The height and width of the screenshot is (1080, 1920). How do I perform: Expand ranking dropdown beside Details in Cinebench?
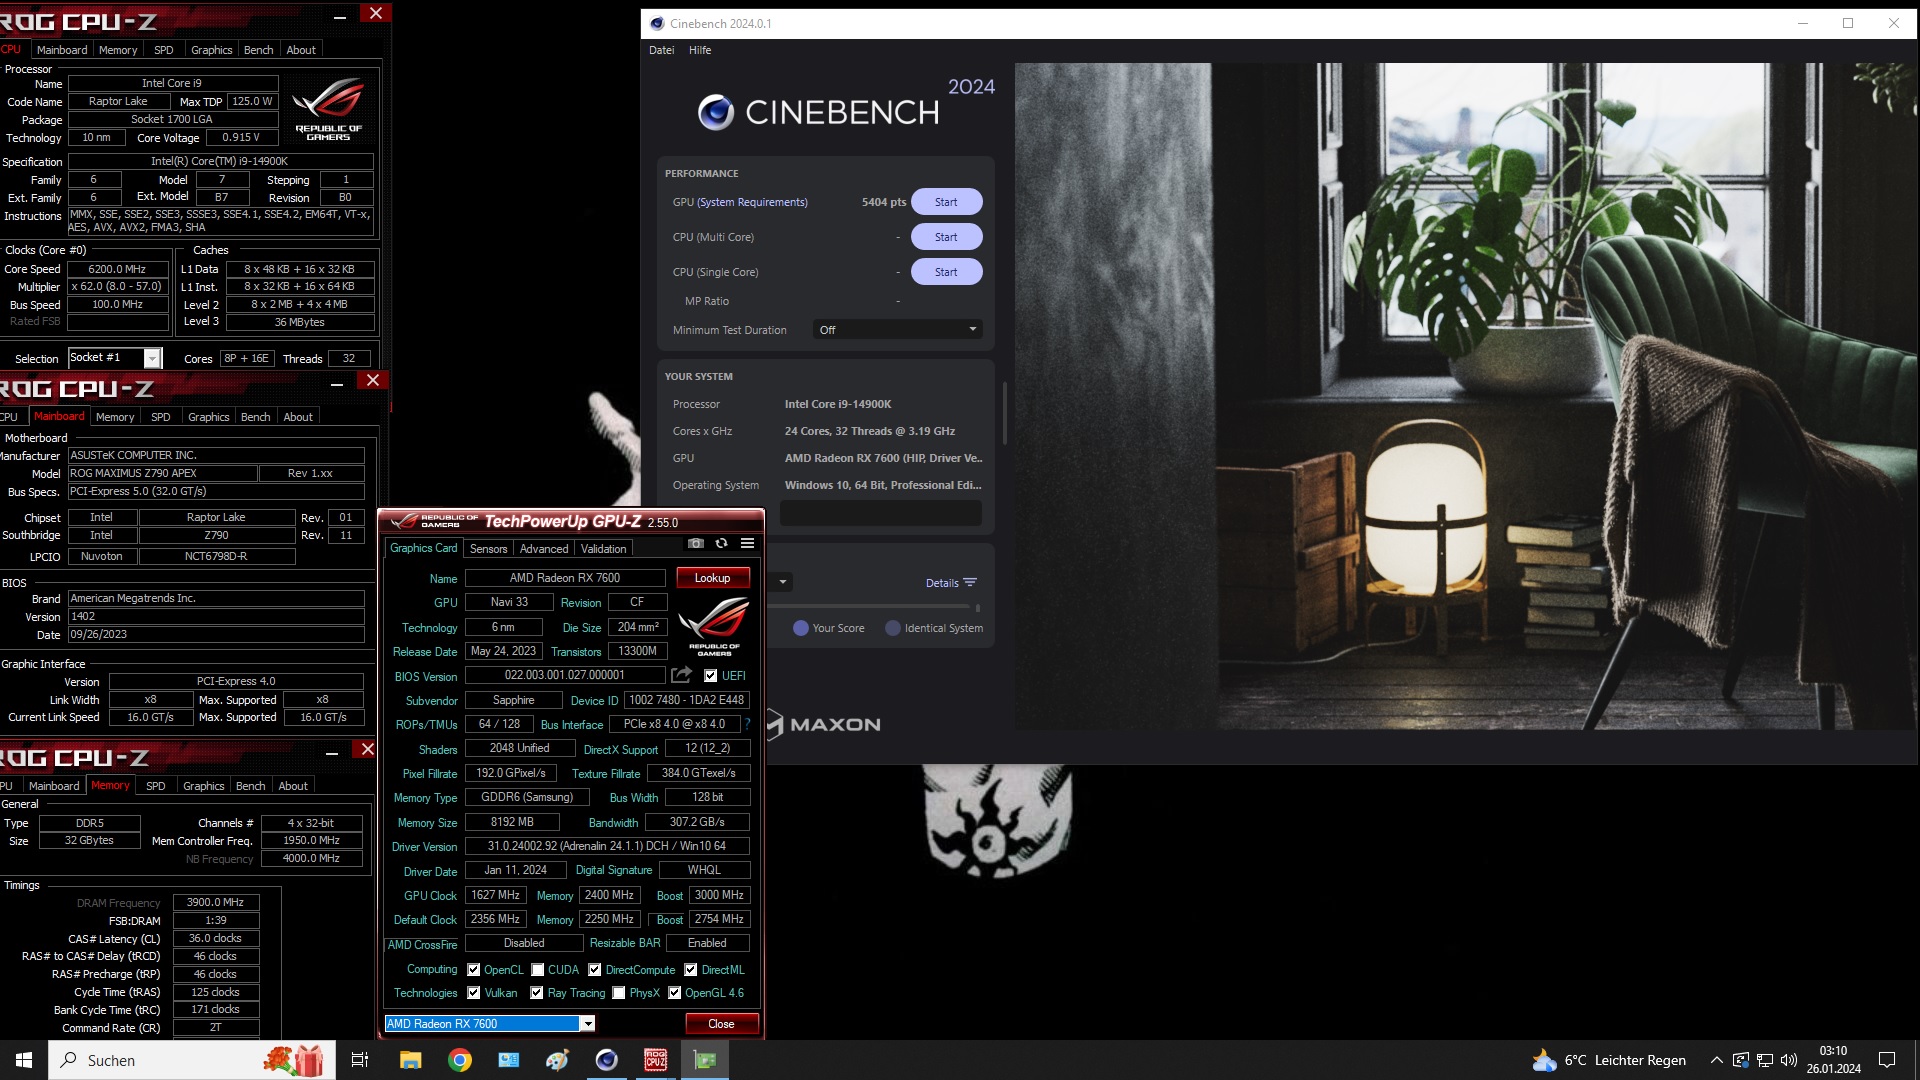point(783,582)
